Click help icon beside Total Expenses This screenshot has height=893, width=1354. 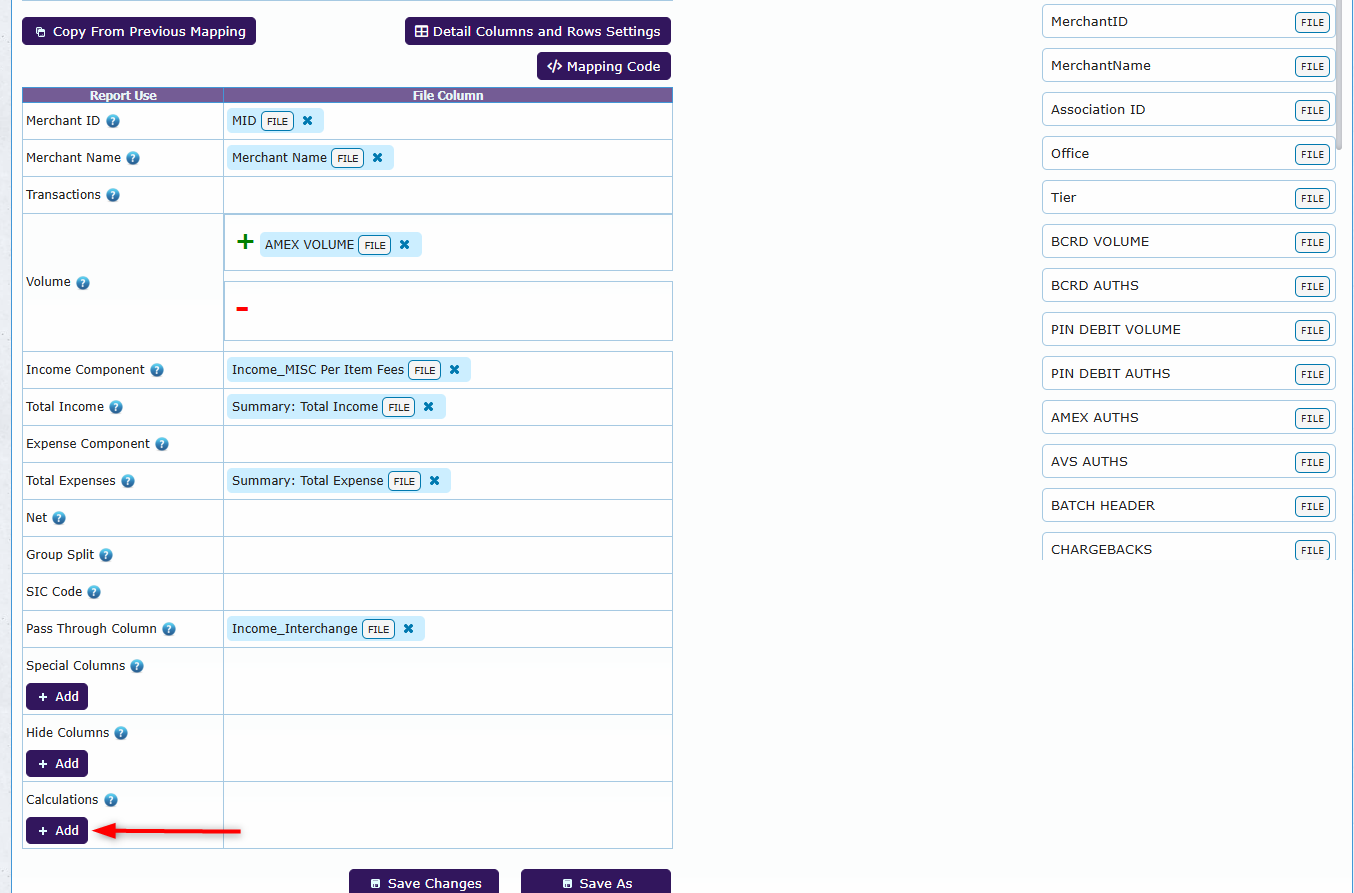click(x=128, y=481)
